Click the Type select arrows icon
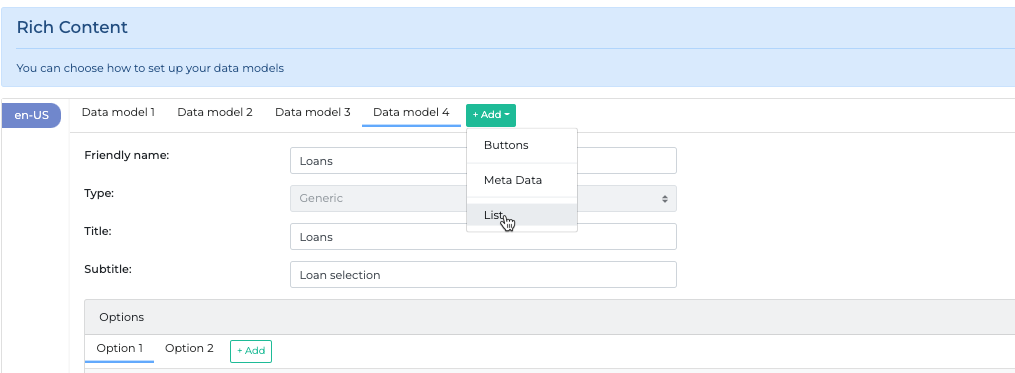 pyautogui.click(x=664, y=199)
